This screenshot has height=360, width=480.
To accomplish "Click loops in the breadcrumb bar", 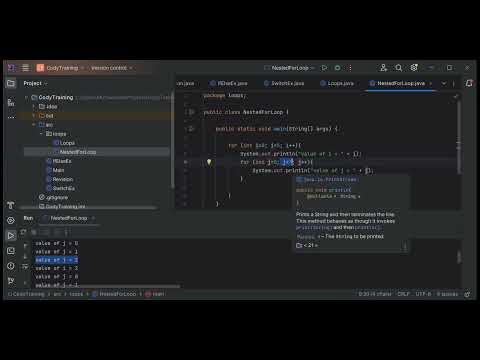I will pos(76,294).
